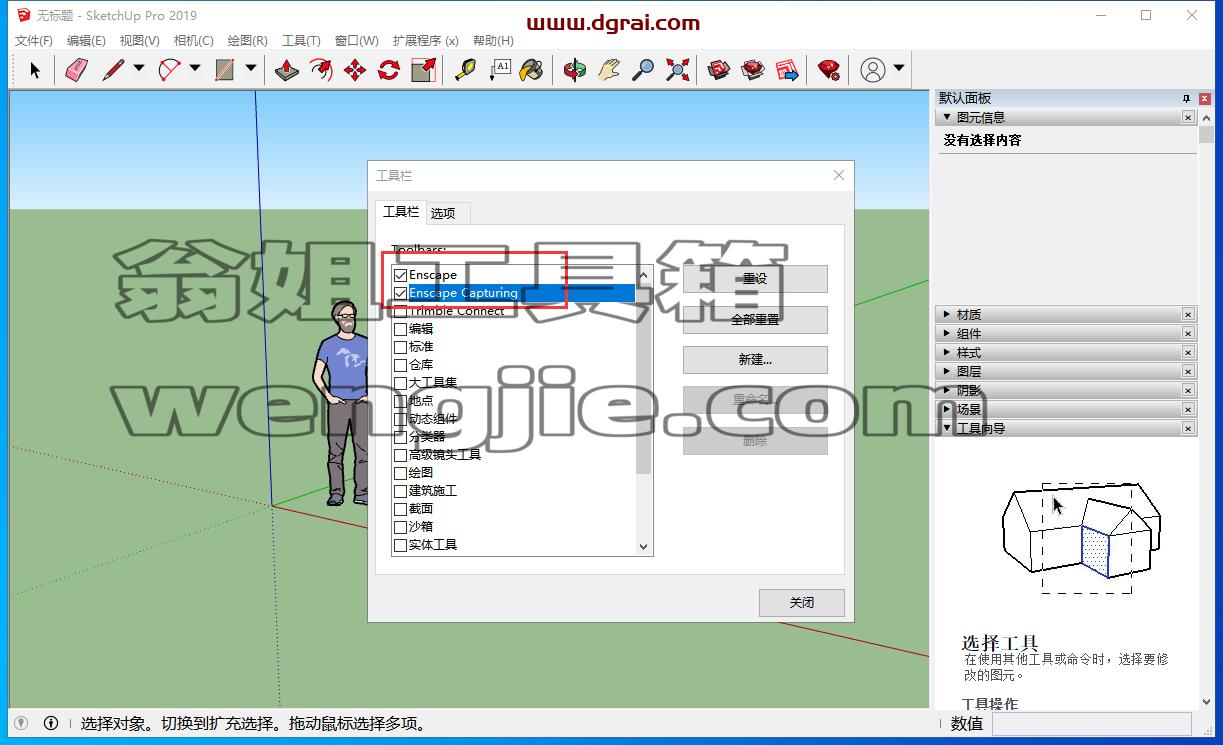Check the 高级镜头工具 checkbox
The width and height of the screenshot is (1223, 745).
tap(401, 455)
